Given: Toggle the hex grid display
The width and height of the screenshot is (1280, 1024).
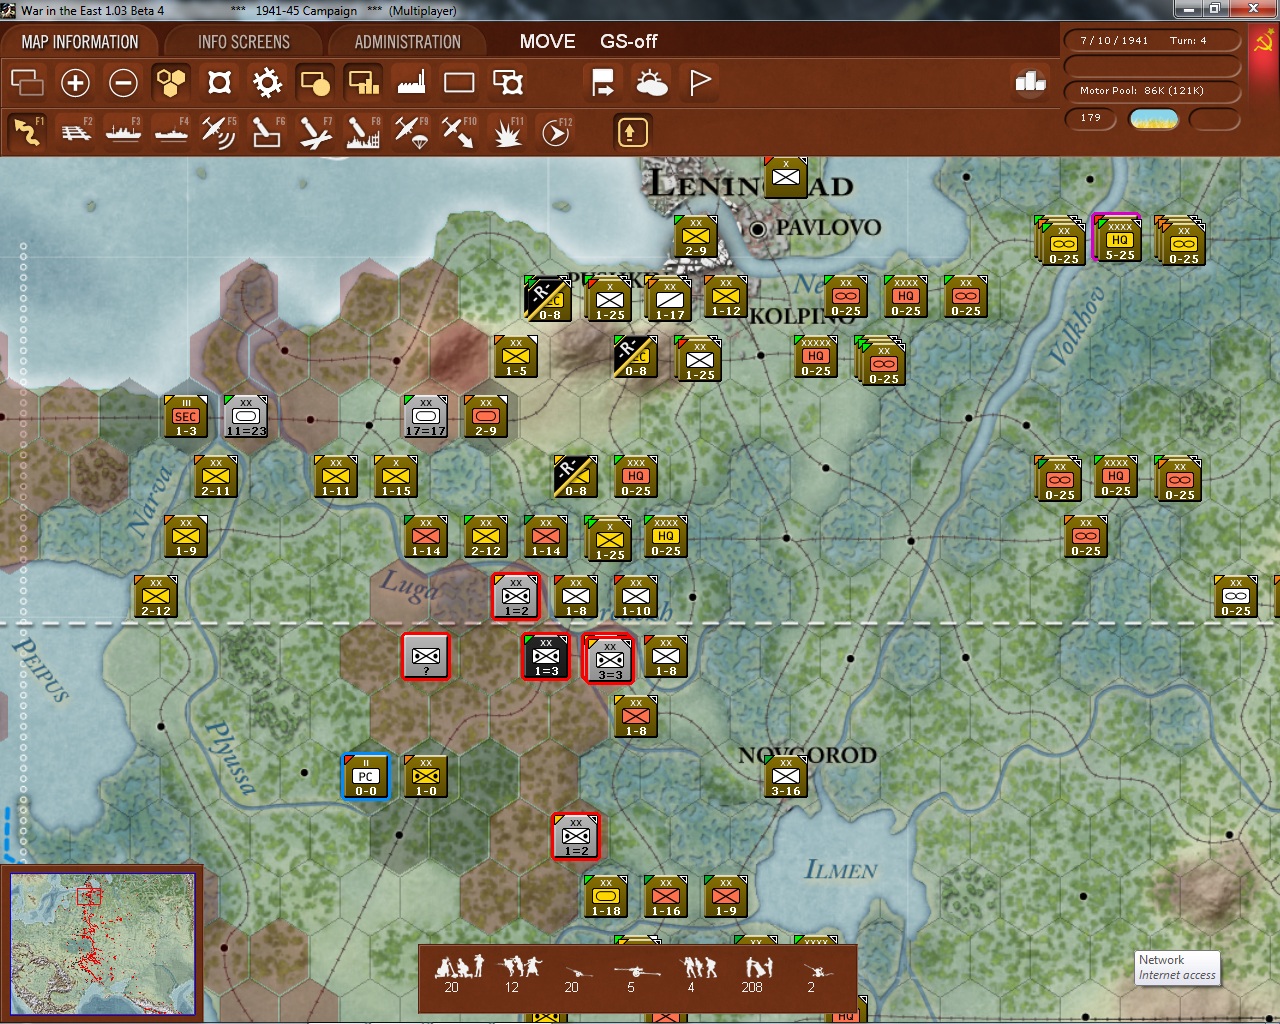Looking at the screenshot, I should pos(171,82).
